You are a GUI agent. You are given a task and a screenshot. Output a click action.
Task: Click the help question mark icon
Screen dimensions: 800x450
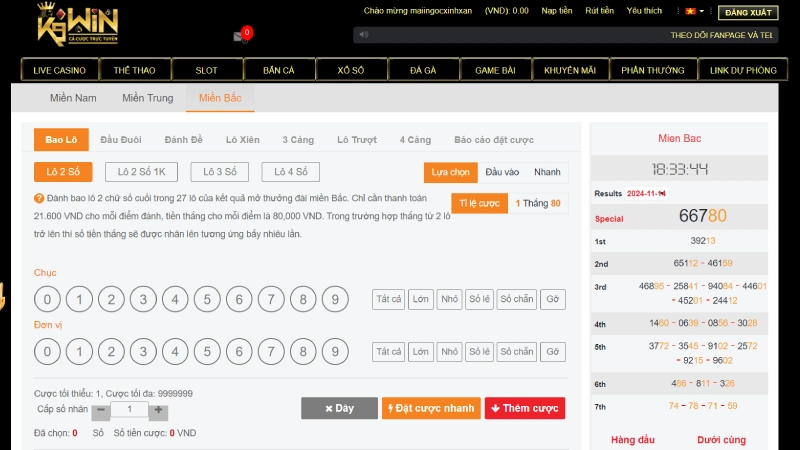[39, 198]
